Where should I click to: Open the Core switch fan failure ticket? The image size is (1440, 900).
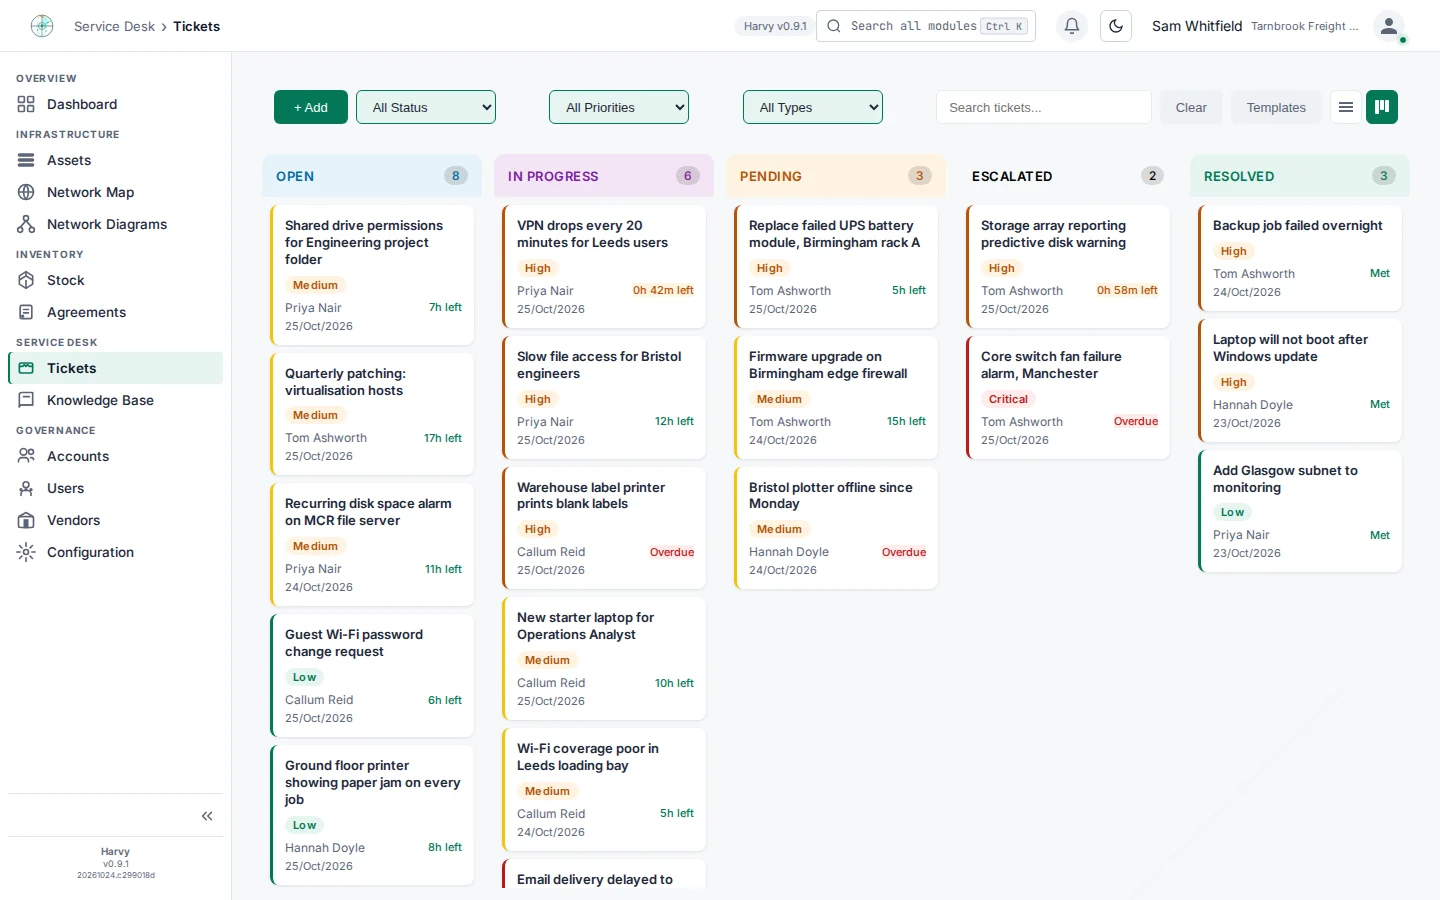[1068, 397]
